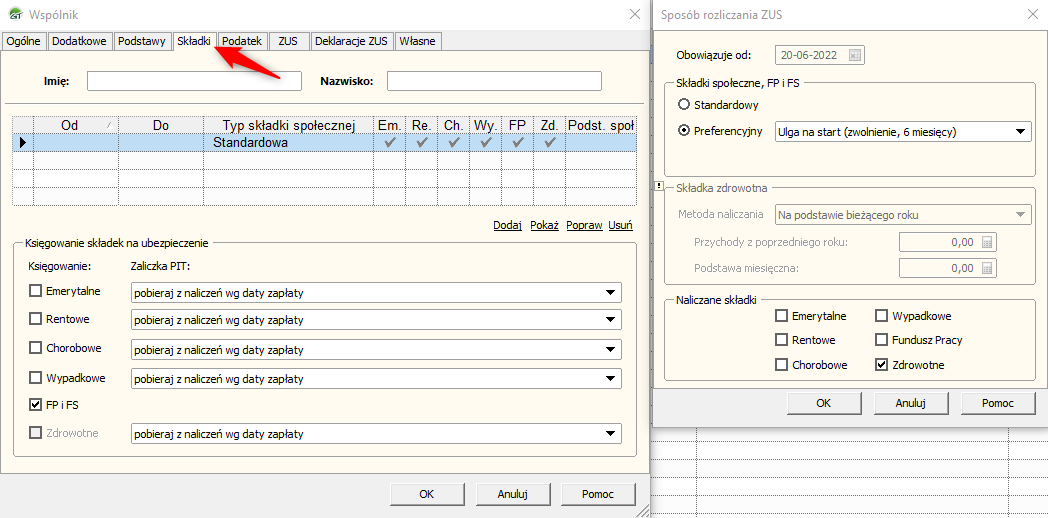The image size is (1048, 518).
Task: Click Anuluj in Sposób rozliczania ZUS window
Action: (x=910, y=403)
